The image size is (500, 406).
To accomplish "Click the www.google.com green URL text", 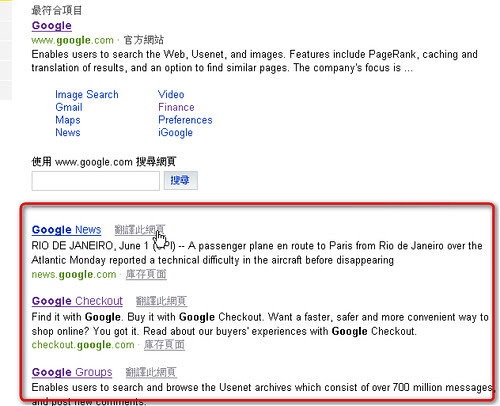I will pyautogui.click(x=73, y=40).
